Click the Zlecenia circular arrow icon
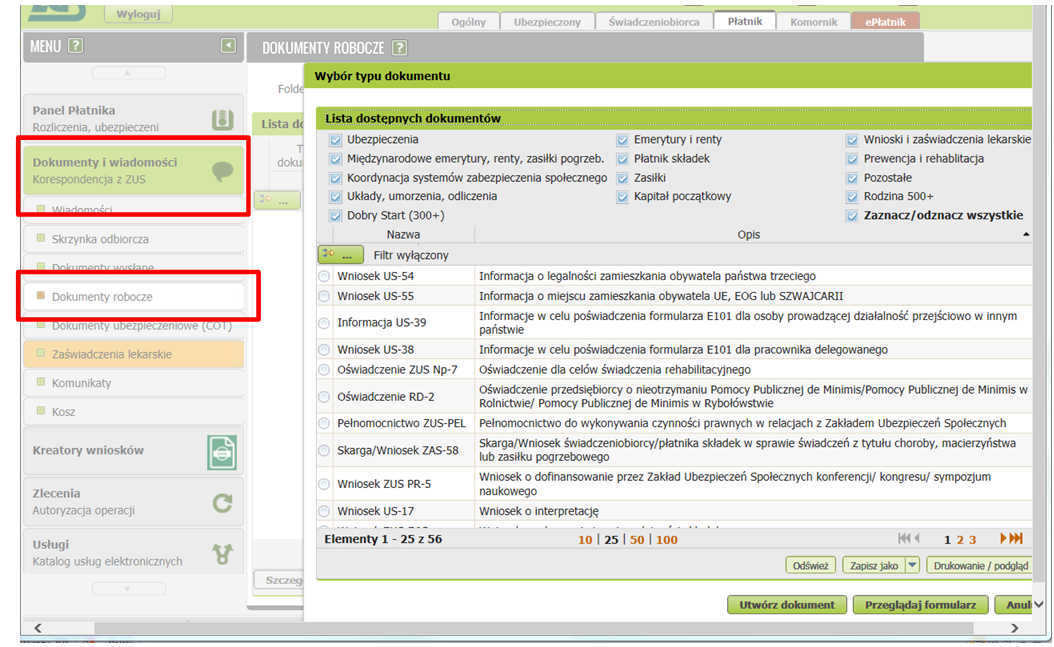 222,503
